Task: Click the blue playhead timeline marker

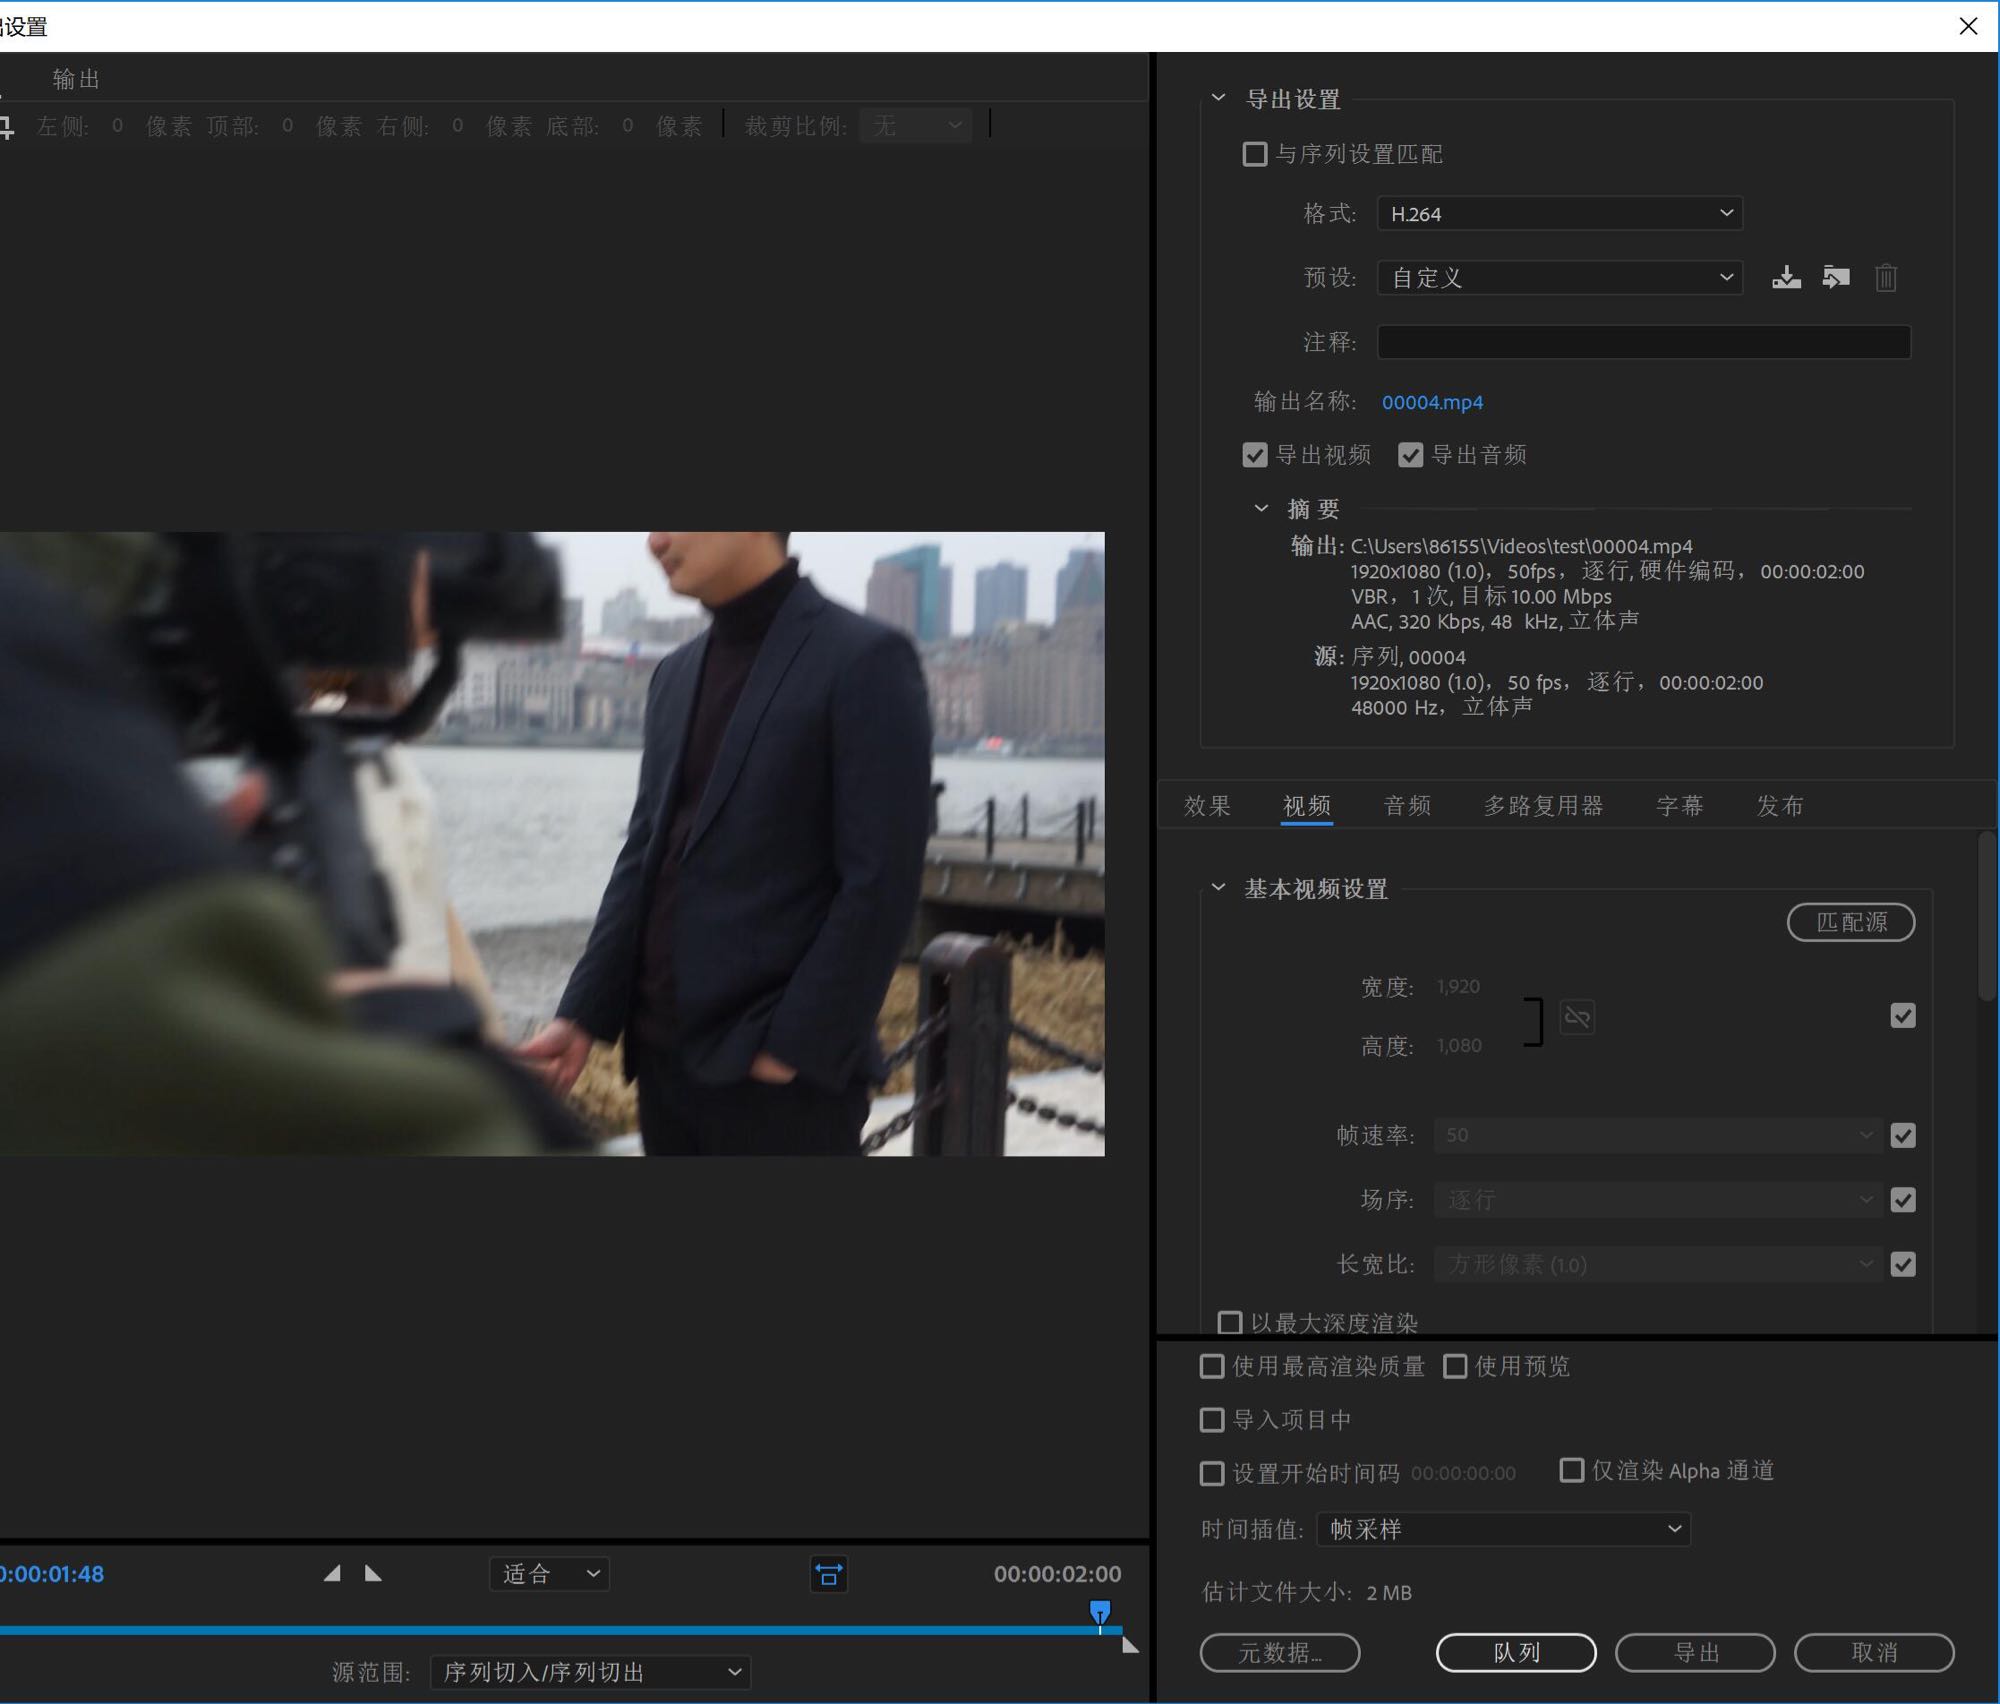Action: pos(1099,1610)
